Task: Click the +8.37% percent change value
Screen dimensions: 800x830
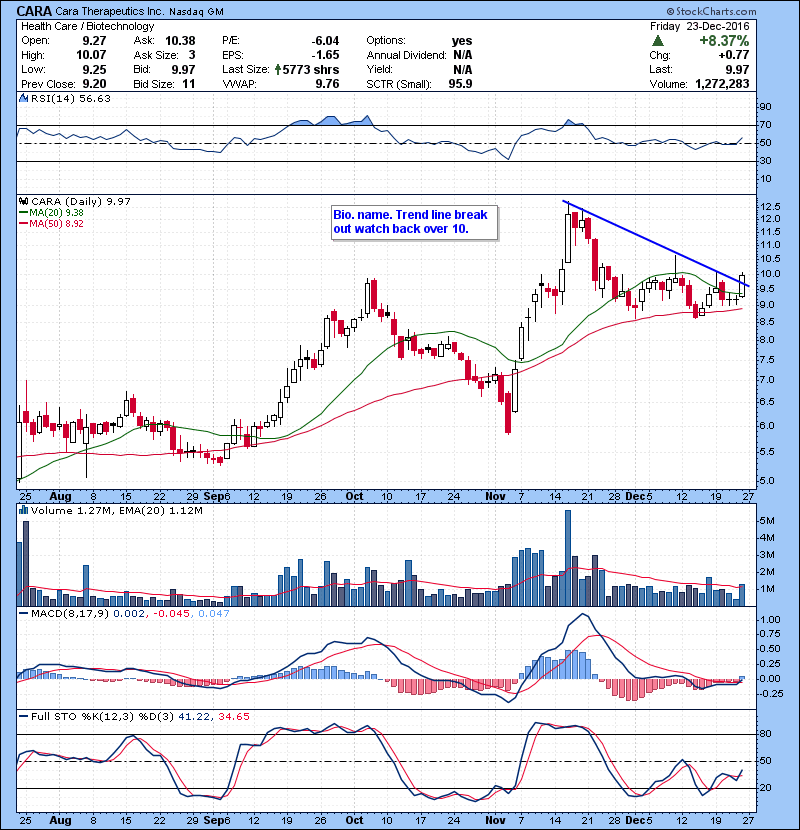Action: 724,41
